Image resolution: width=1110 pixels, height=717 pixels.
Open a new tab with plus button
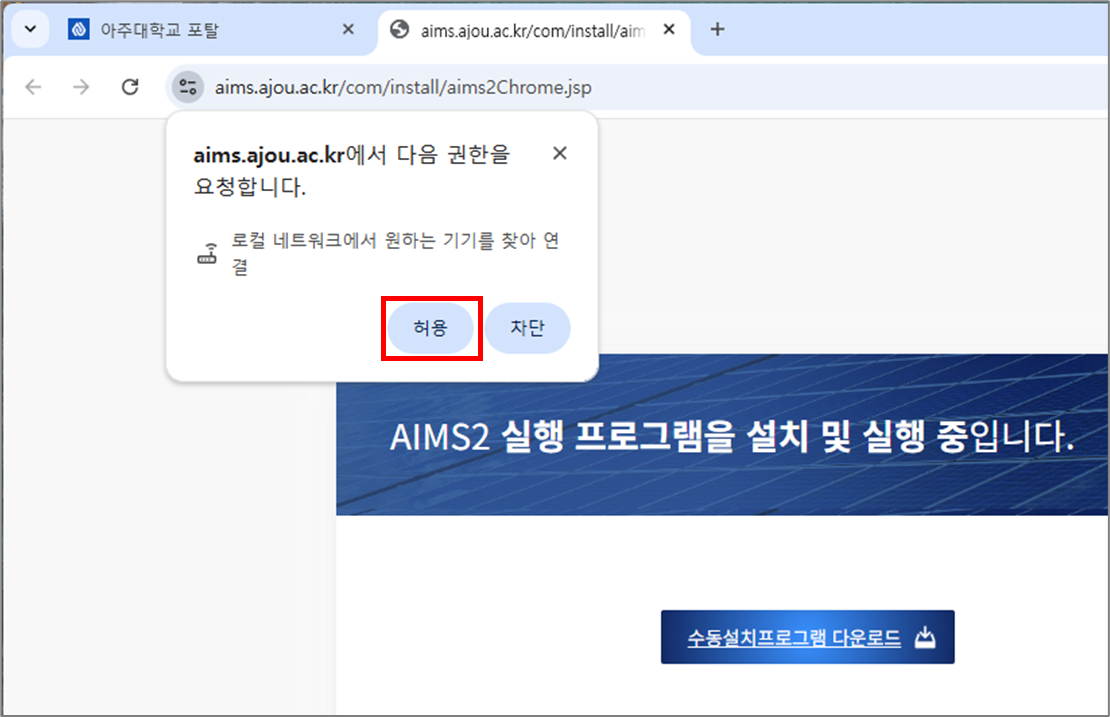click(716, 30)
